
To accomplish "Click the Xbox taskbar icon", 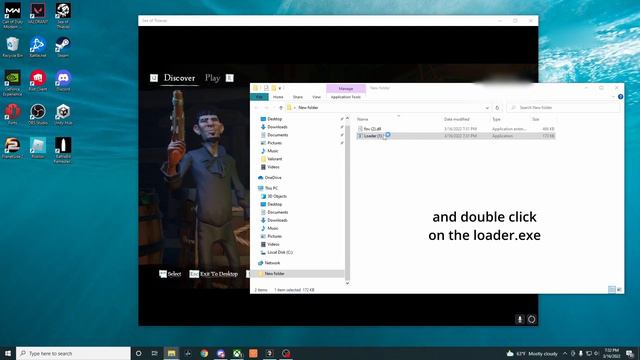I will point(237,353).
